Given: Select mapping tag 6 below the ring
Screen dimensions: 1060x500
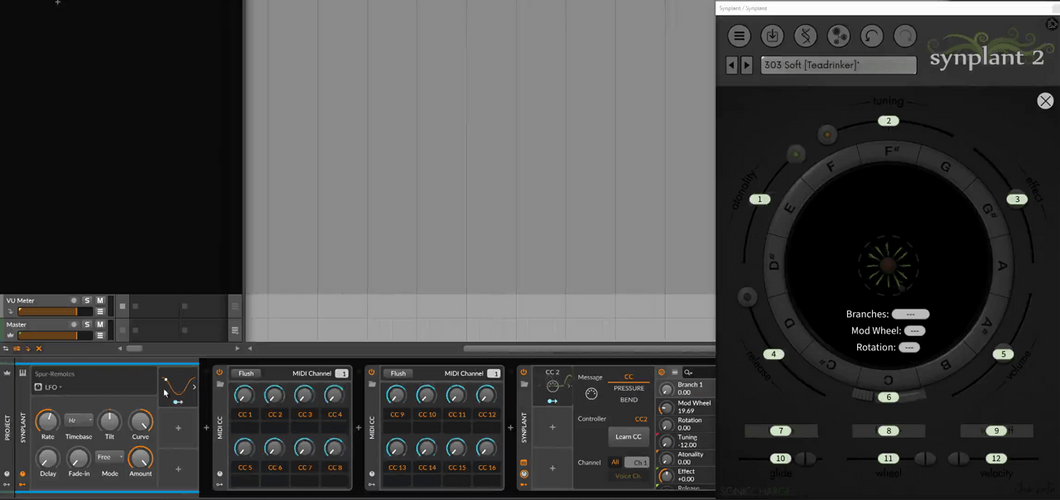Looking at the screenshot, I should click(x=888, y=397).
